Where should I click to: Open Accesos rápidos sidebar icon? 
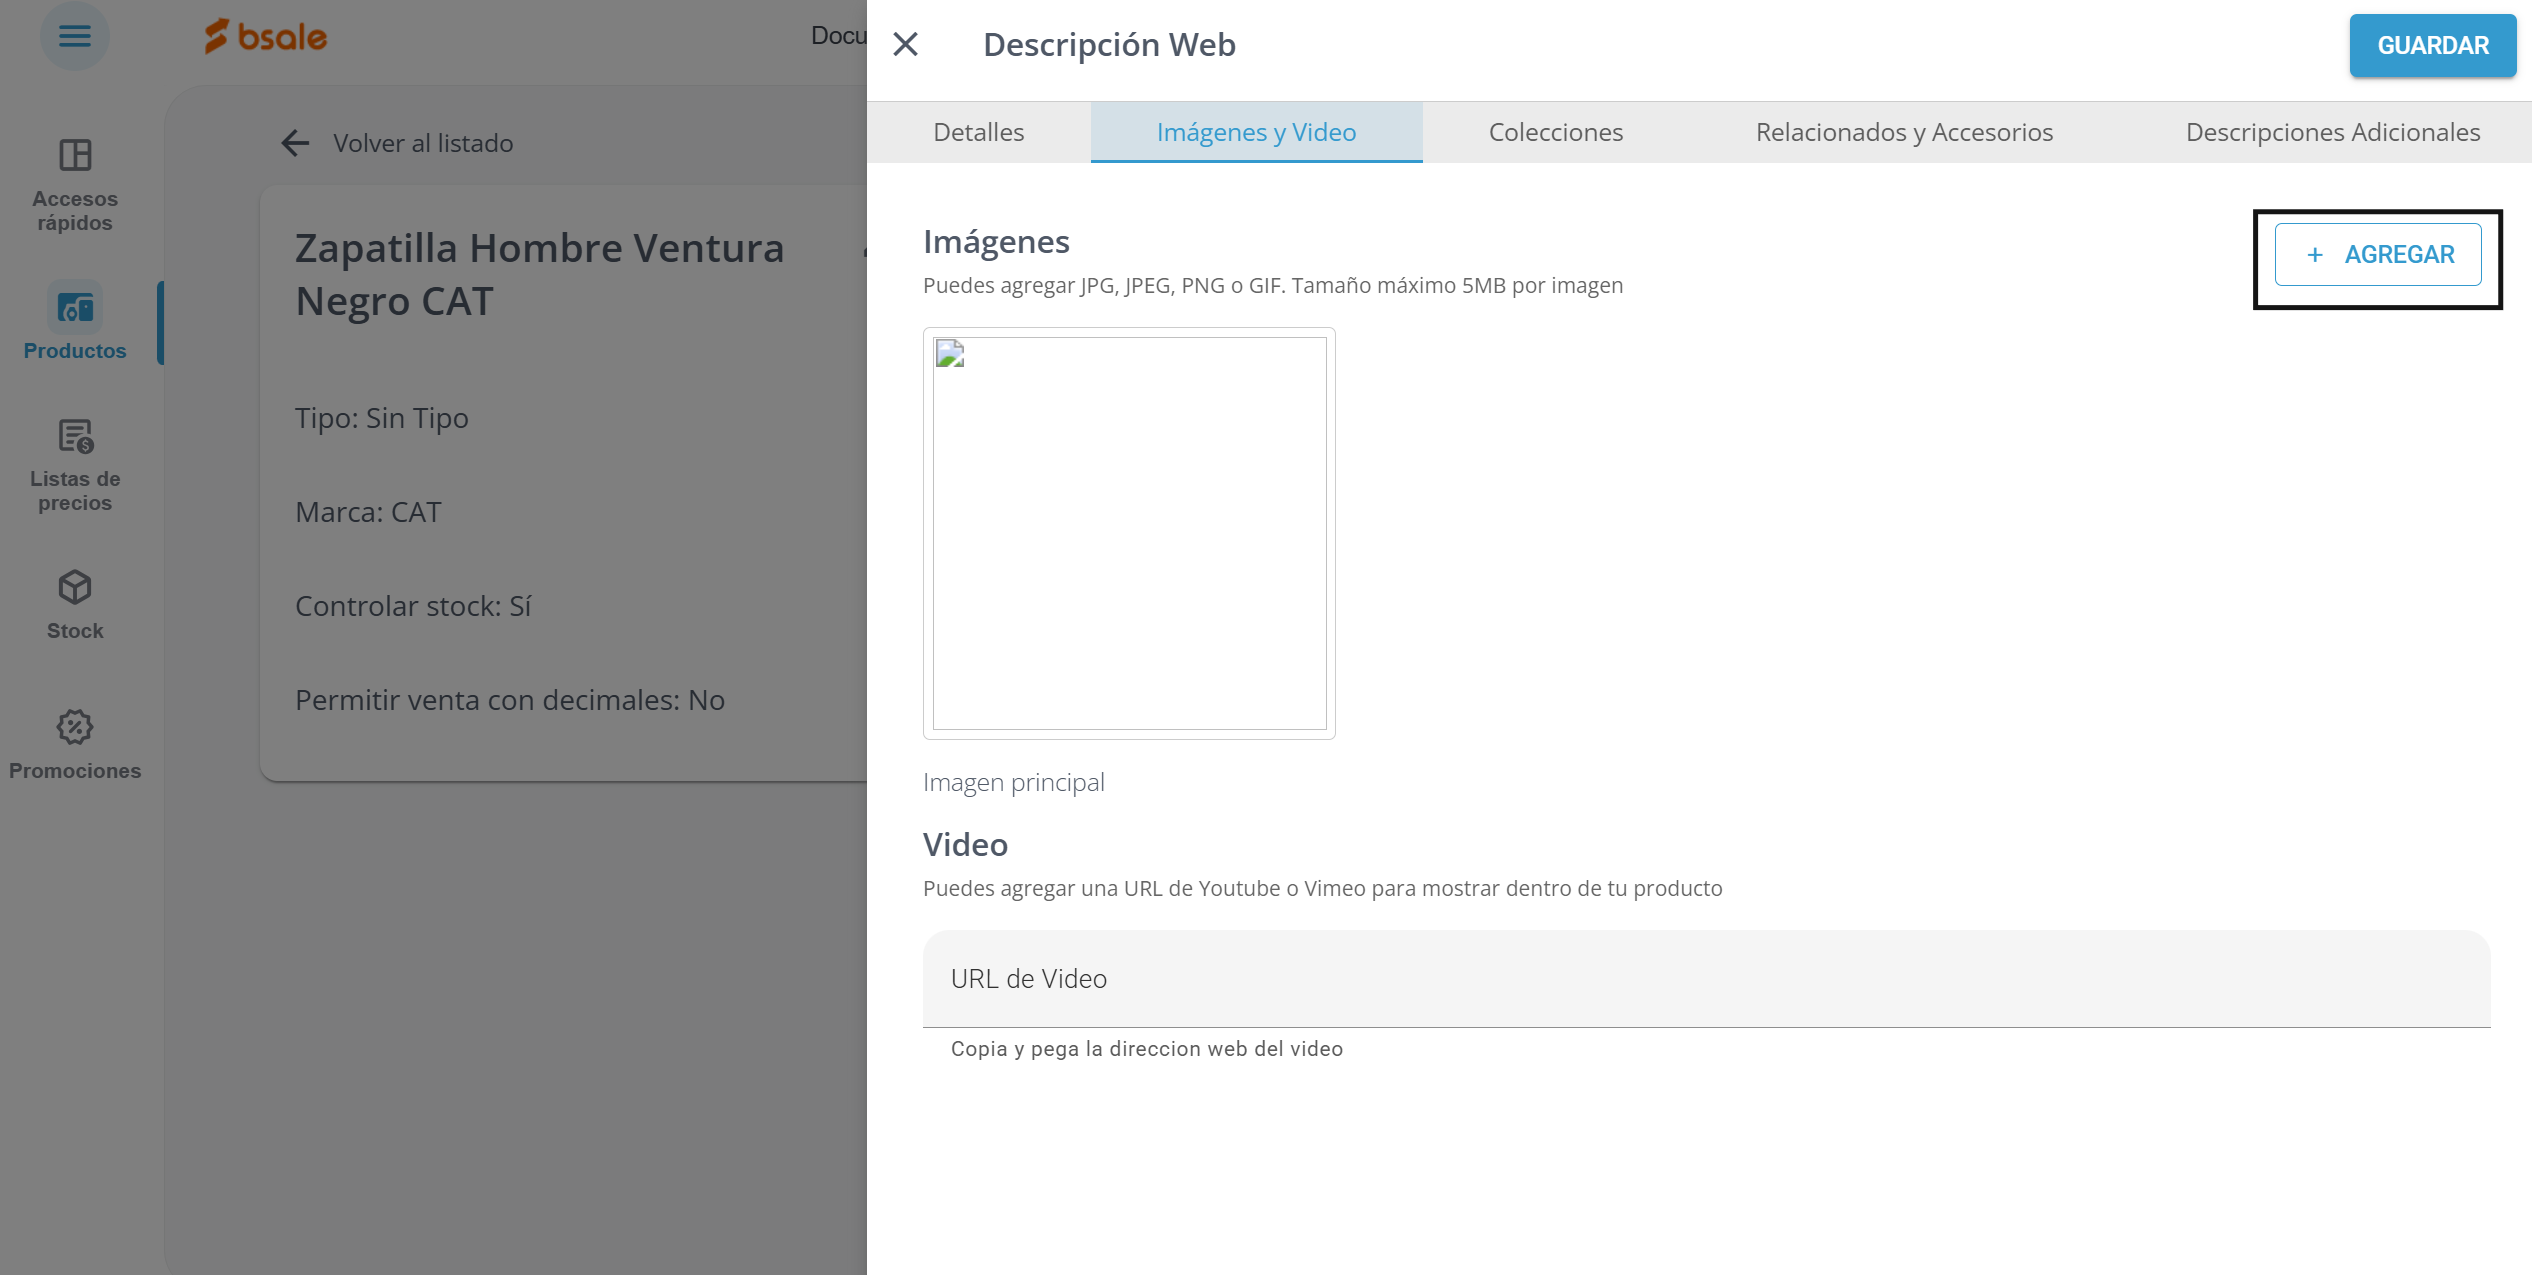click(75, 156)
